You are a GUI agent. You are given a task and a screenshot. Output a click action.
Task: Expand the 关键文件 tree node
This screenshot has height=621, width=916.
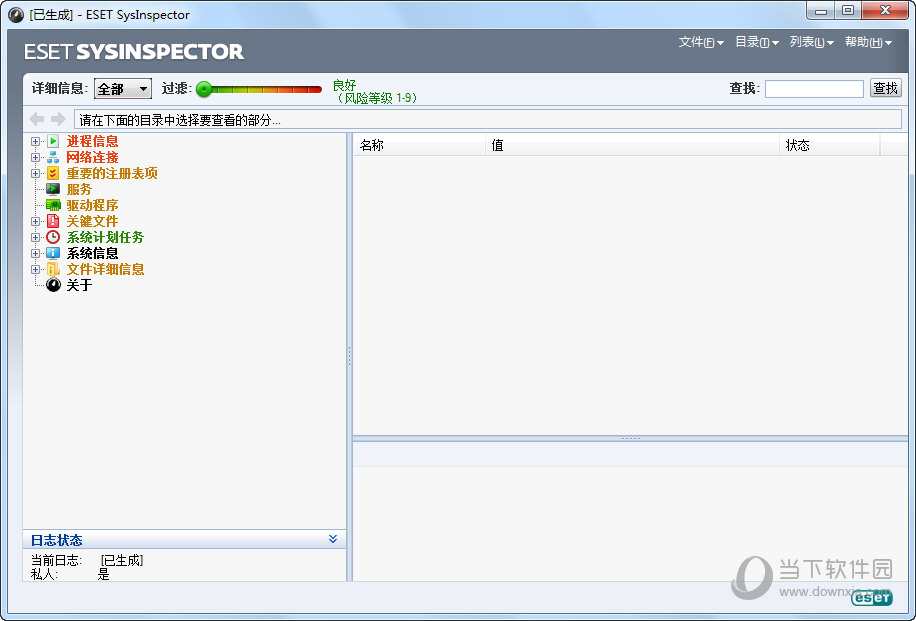(x=36, y=221)
